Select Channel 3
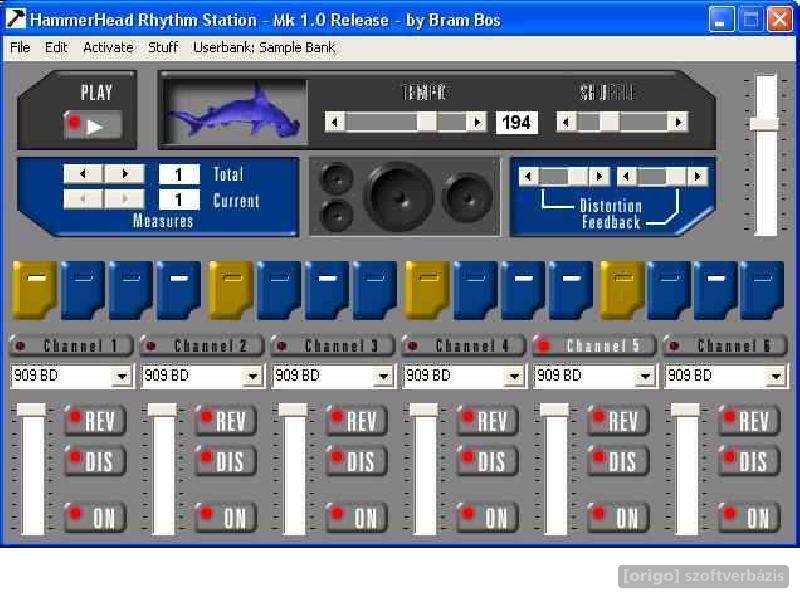Viewport: 800px width, 600px height. (x=333, y=346)
